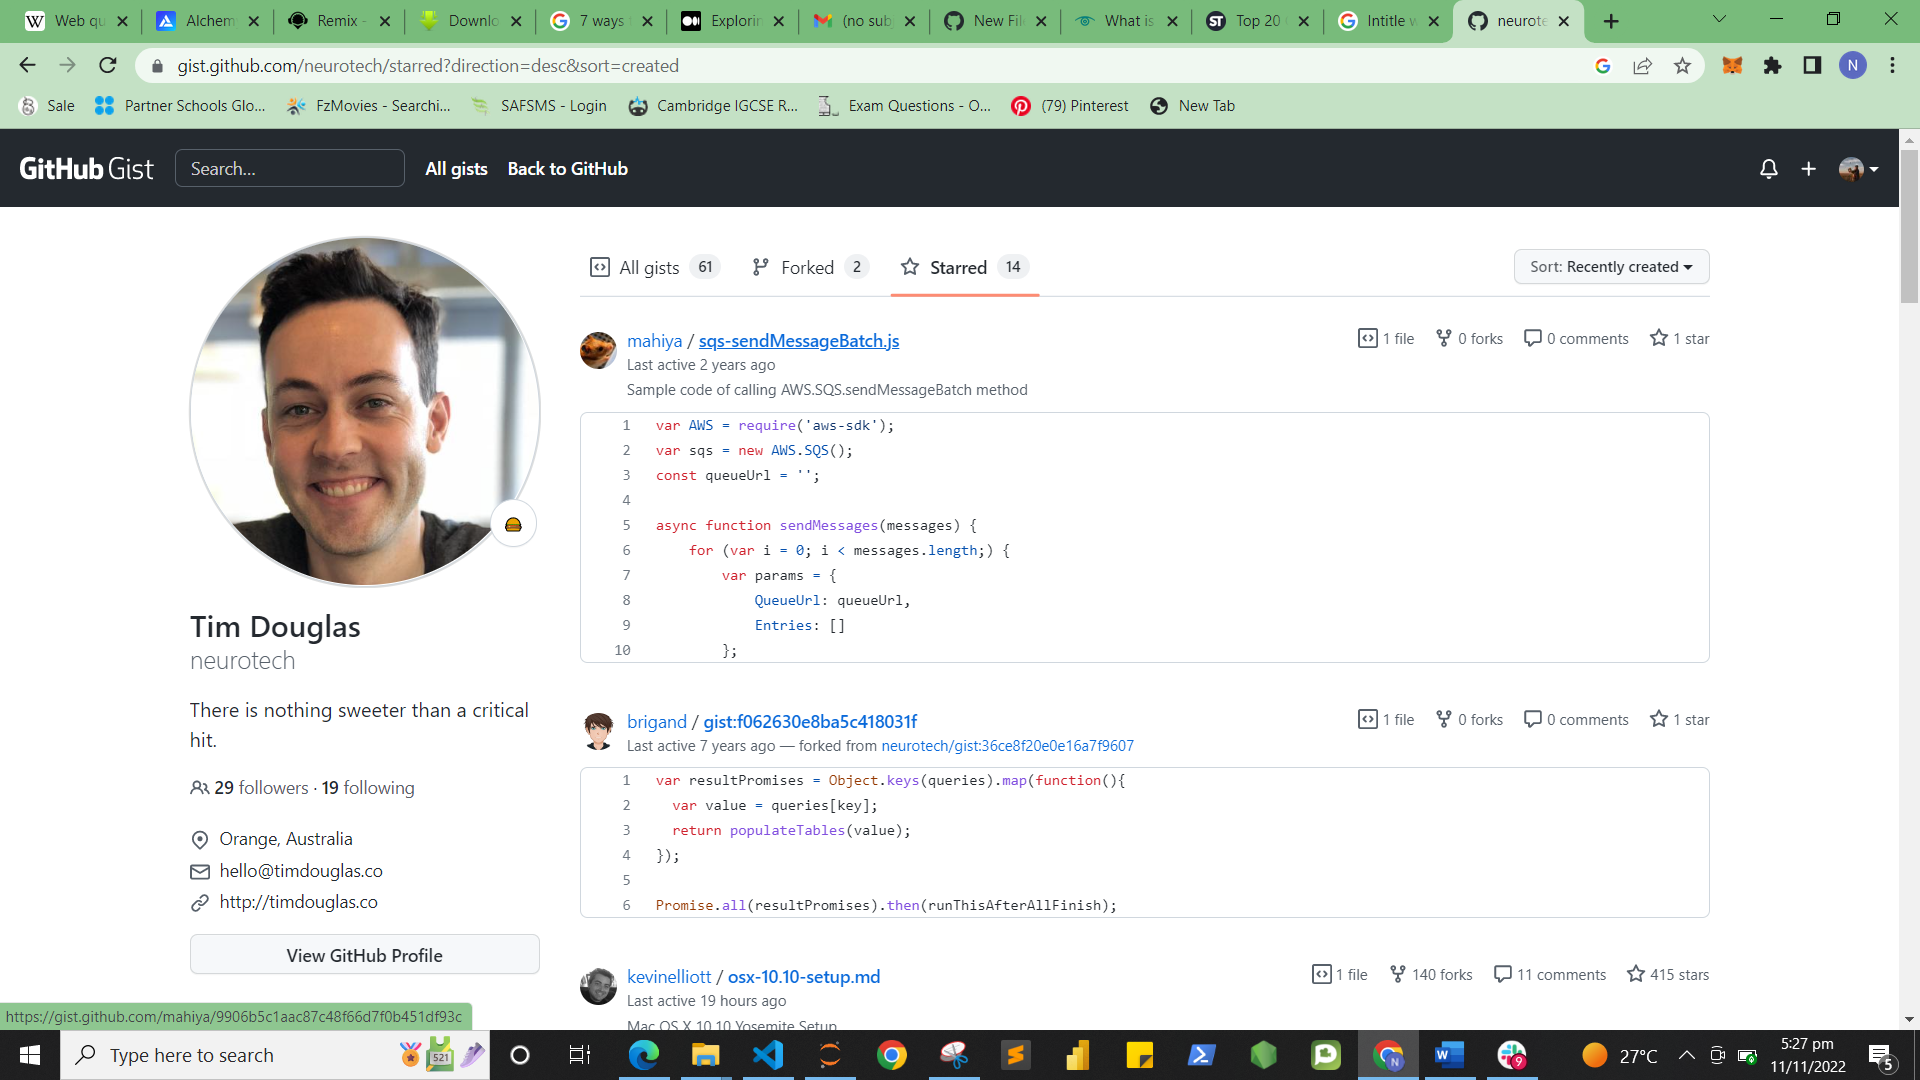
Task: Switch to the All gists tab
Action: (650, 267)
